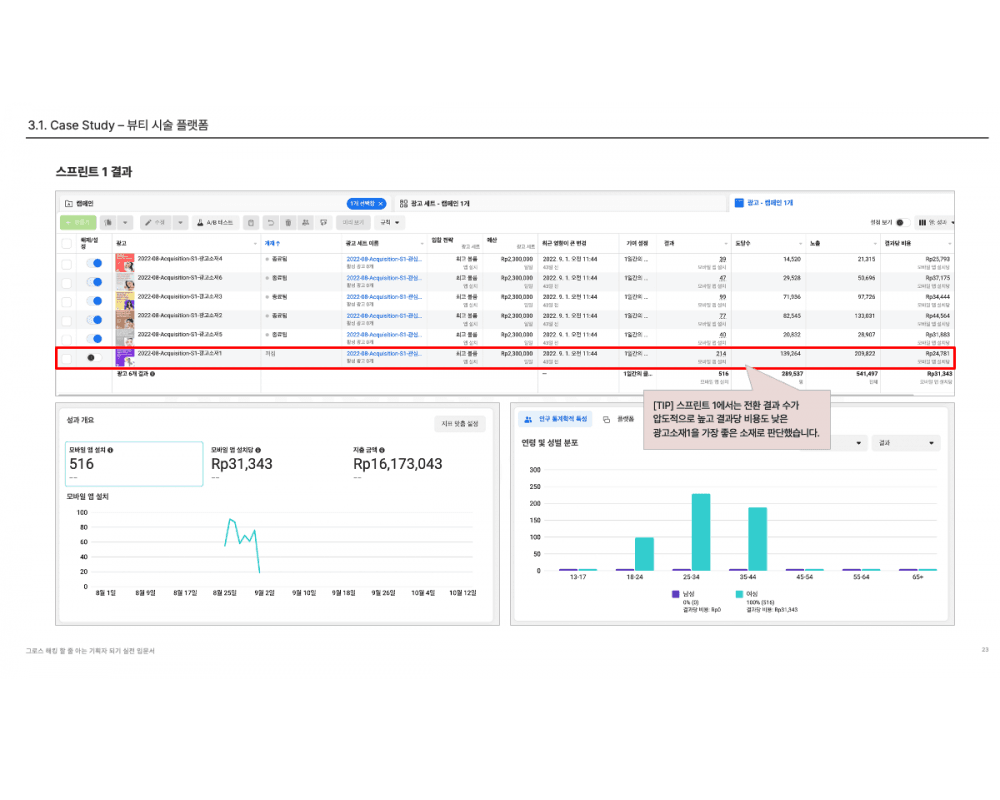Screen dimensions: 1000x800
Task: Click the audience people icon in toolbar
Action: [306, 222]
